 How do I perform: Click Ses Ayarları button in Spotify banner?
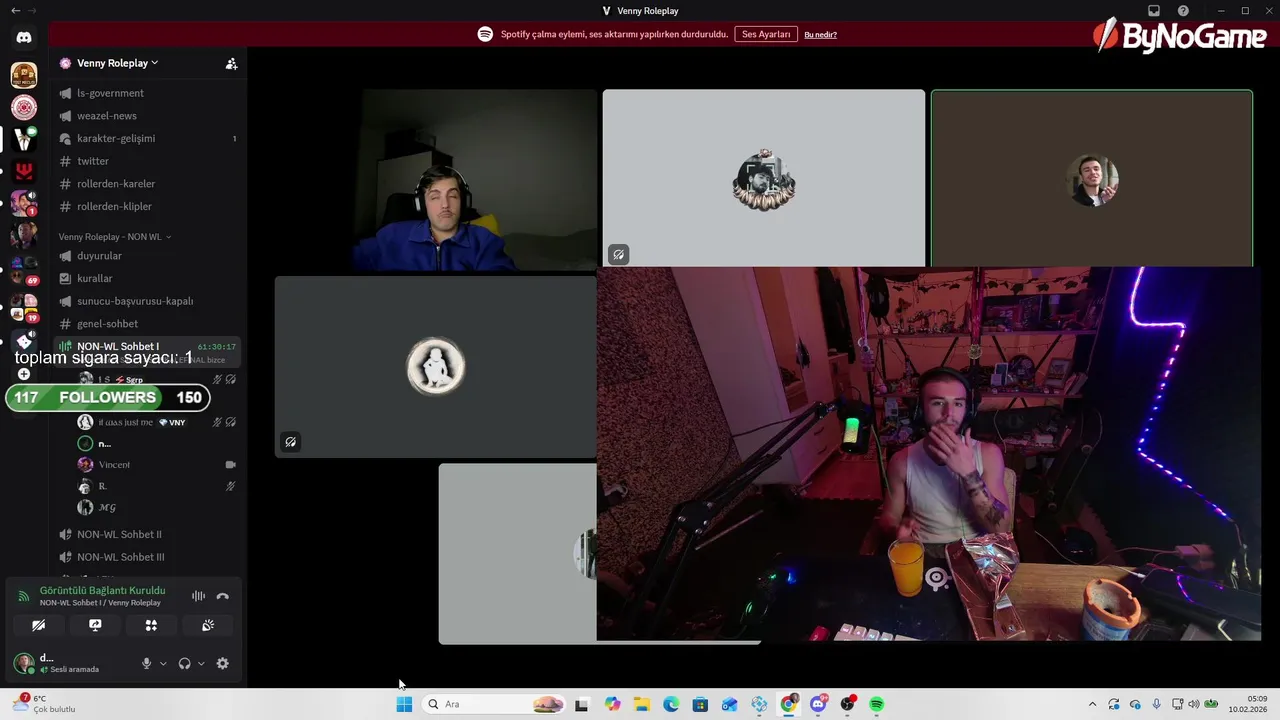pos(766,34)
